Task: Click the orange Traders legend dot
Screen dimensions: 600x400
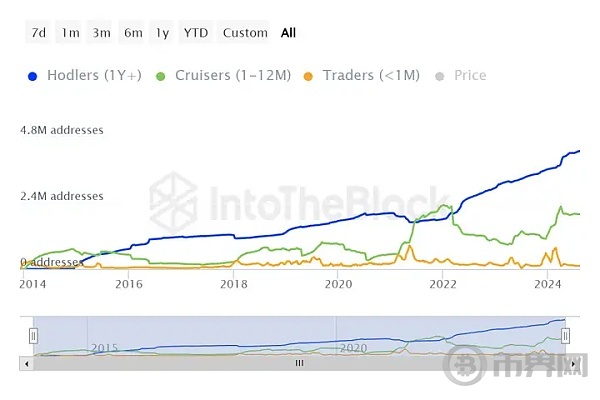Action: (x=308, y=75)
